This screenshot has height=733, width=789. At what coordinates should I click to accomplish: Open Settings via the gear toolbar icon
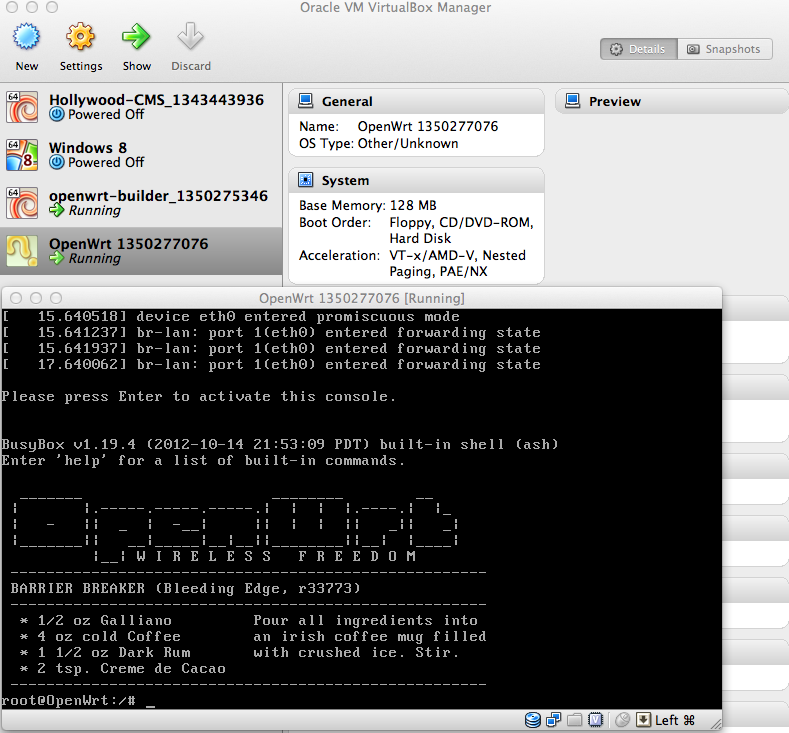81,37
